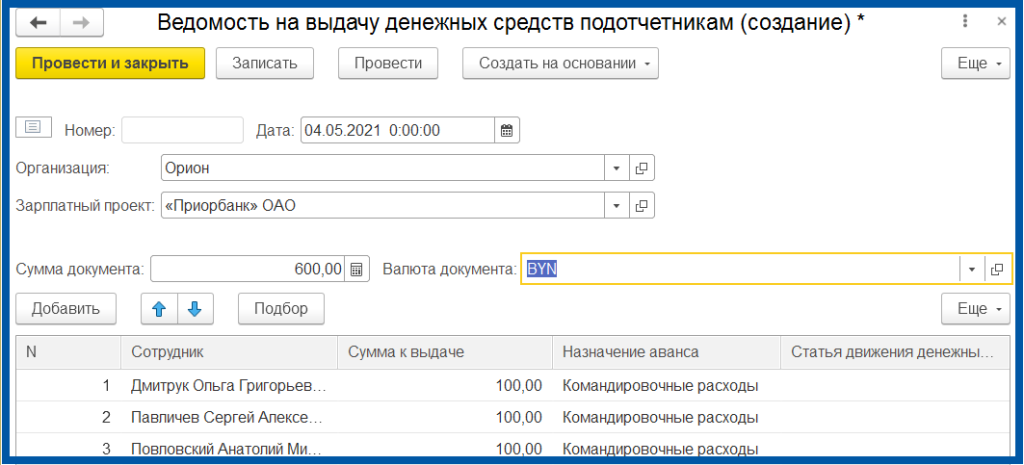Click into the Номер field
This screenshot has height=465, width=1024.
click(182, 130)
